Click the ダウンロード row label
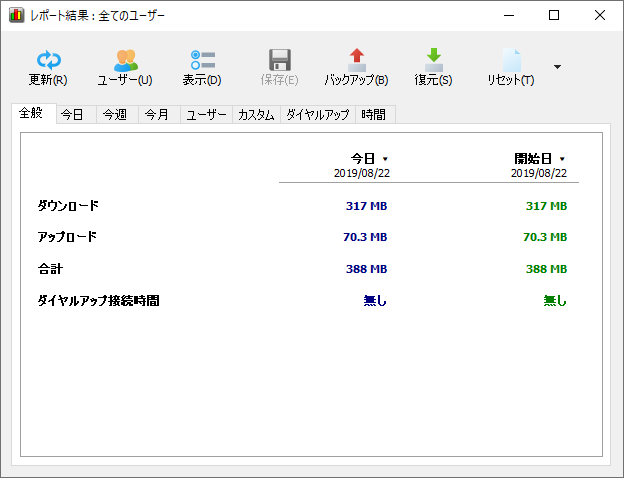Viewport: 624px width, 478px height. [x=68, y=206]
